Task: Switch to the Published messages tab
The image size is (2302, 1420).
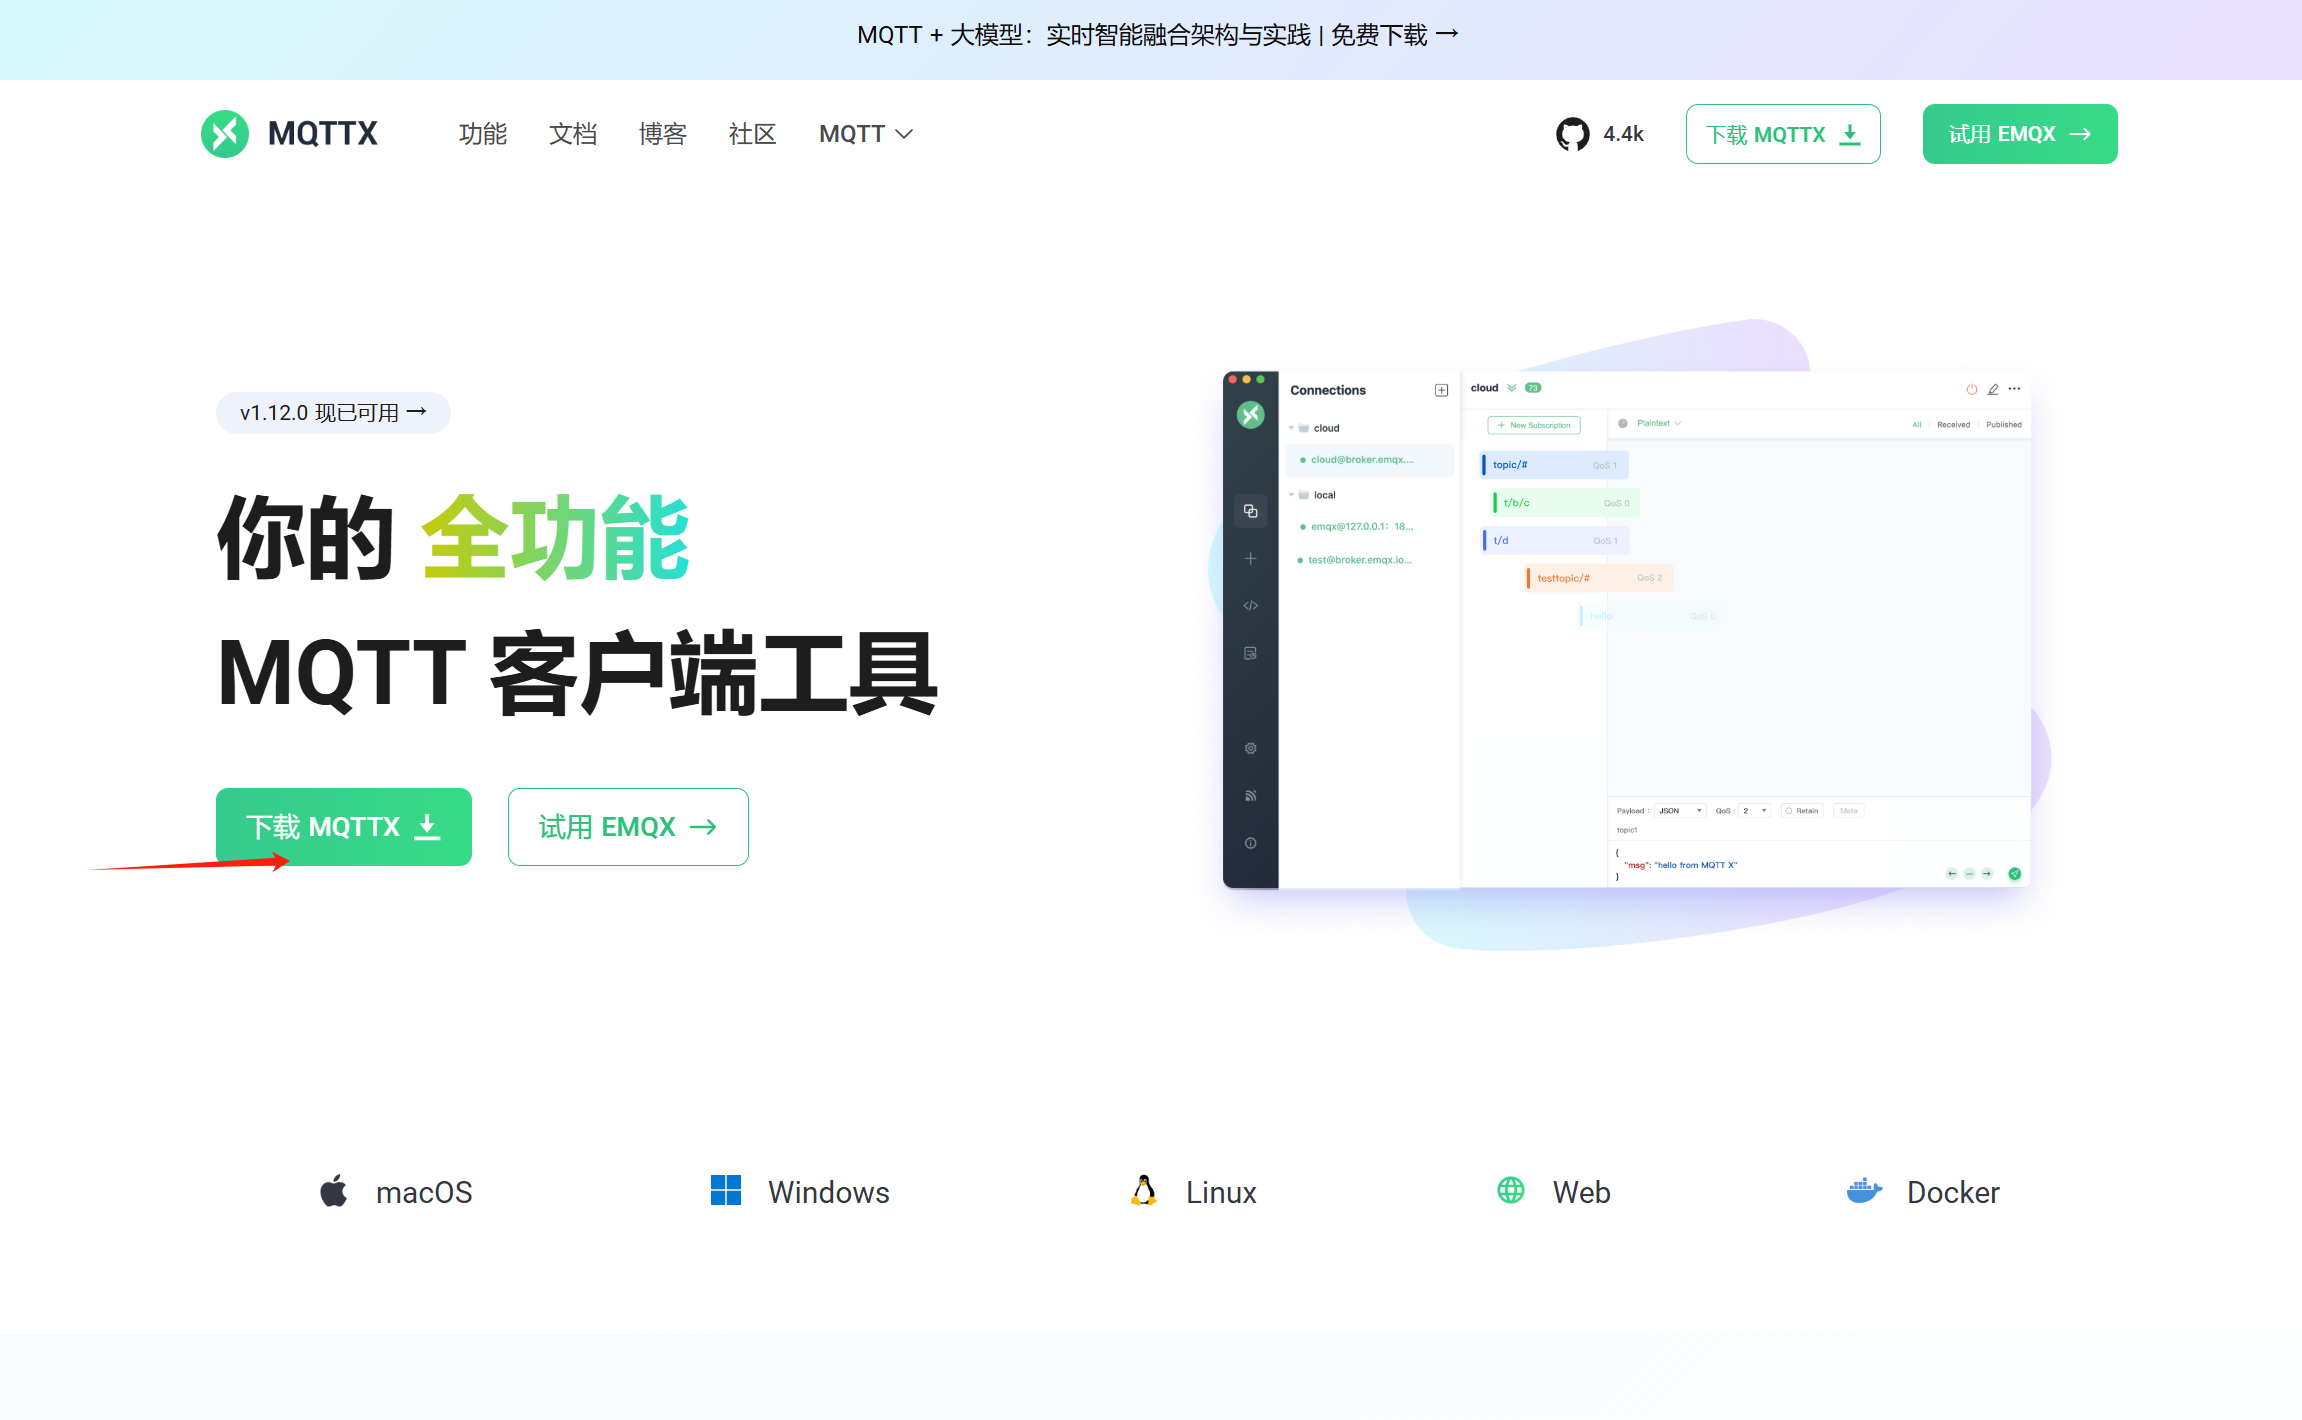Action: pos(2004,425)
